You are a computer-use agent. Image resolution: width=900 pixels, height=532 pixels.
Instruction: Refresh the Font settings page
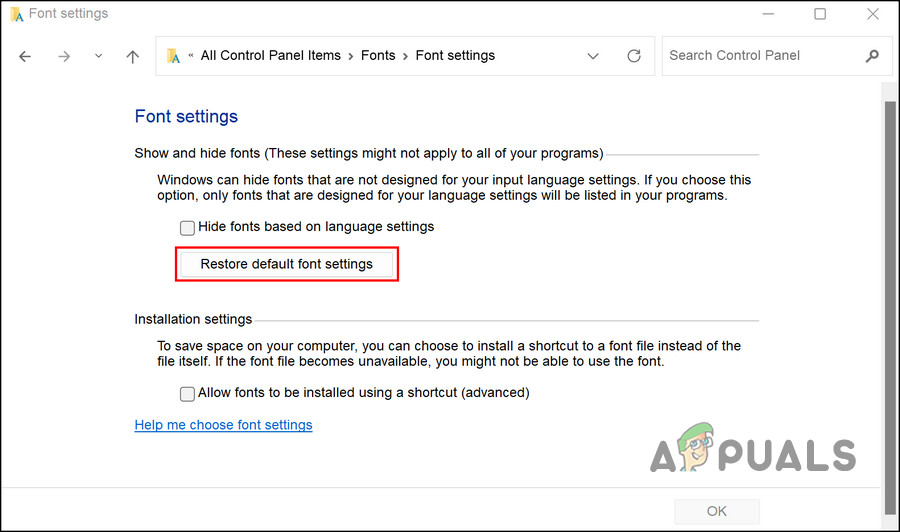(634, 56)
